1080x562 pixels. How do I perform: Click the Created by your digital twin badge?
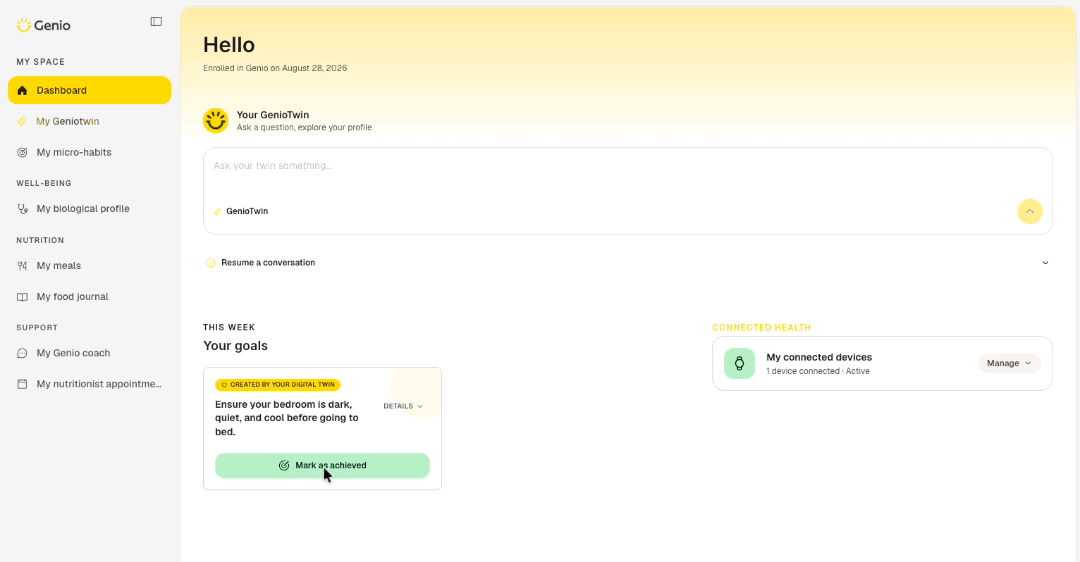pos(278,385)
